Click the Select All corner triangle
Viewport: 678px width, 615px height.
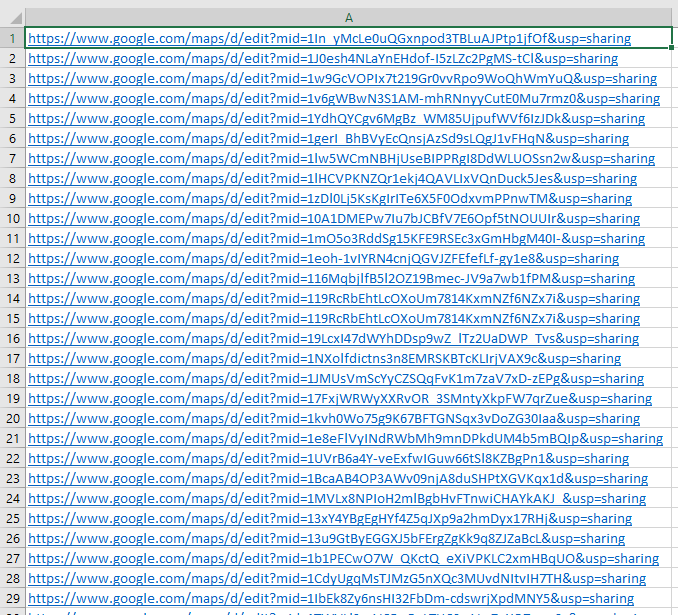12,17
